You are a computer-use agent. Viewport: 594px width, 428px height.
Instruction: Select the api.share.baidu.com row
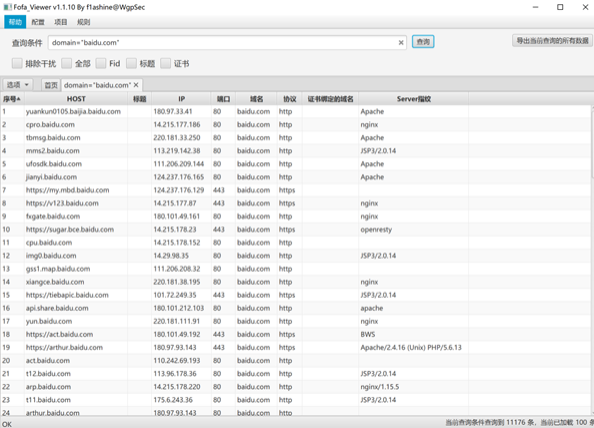(295, 308)
